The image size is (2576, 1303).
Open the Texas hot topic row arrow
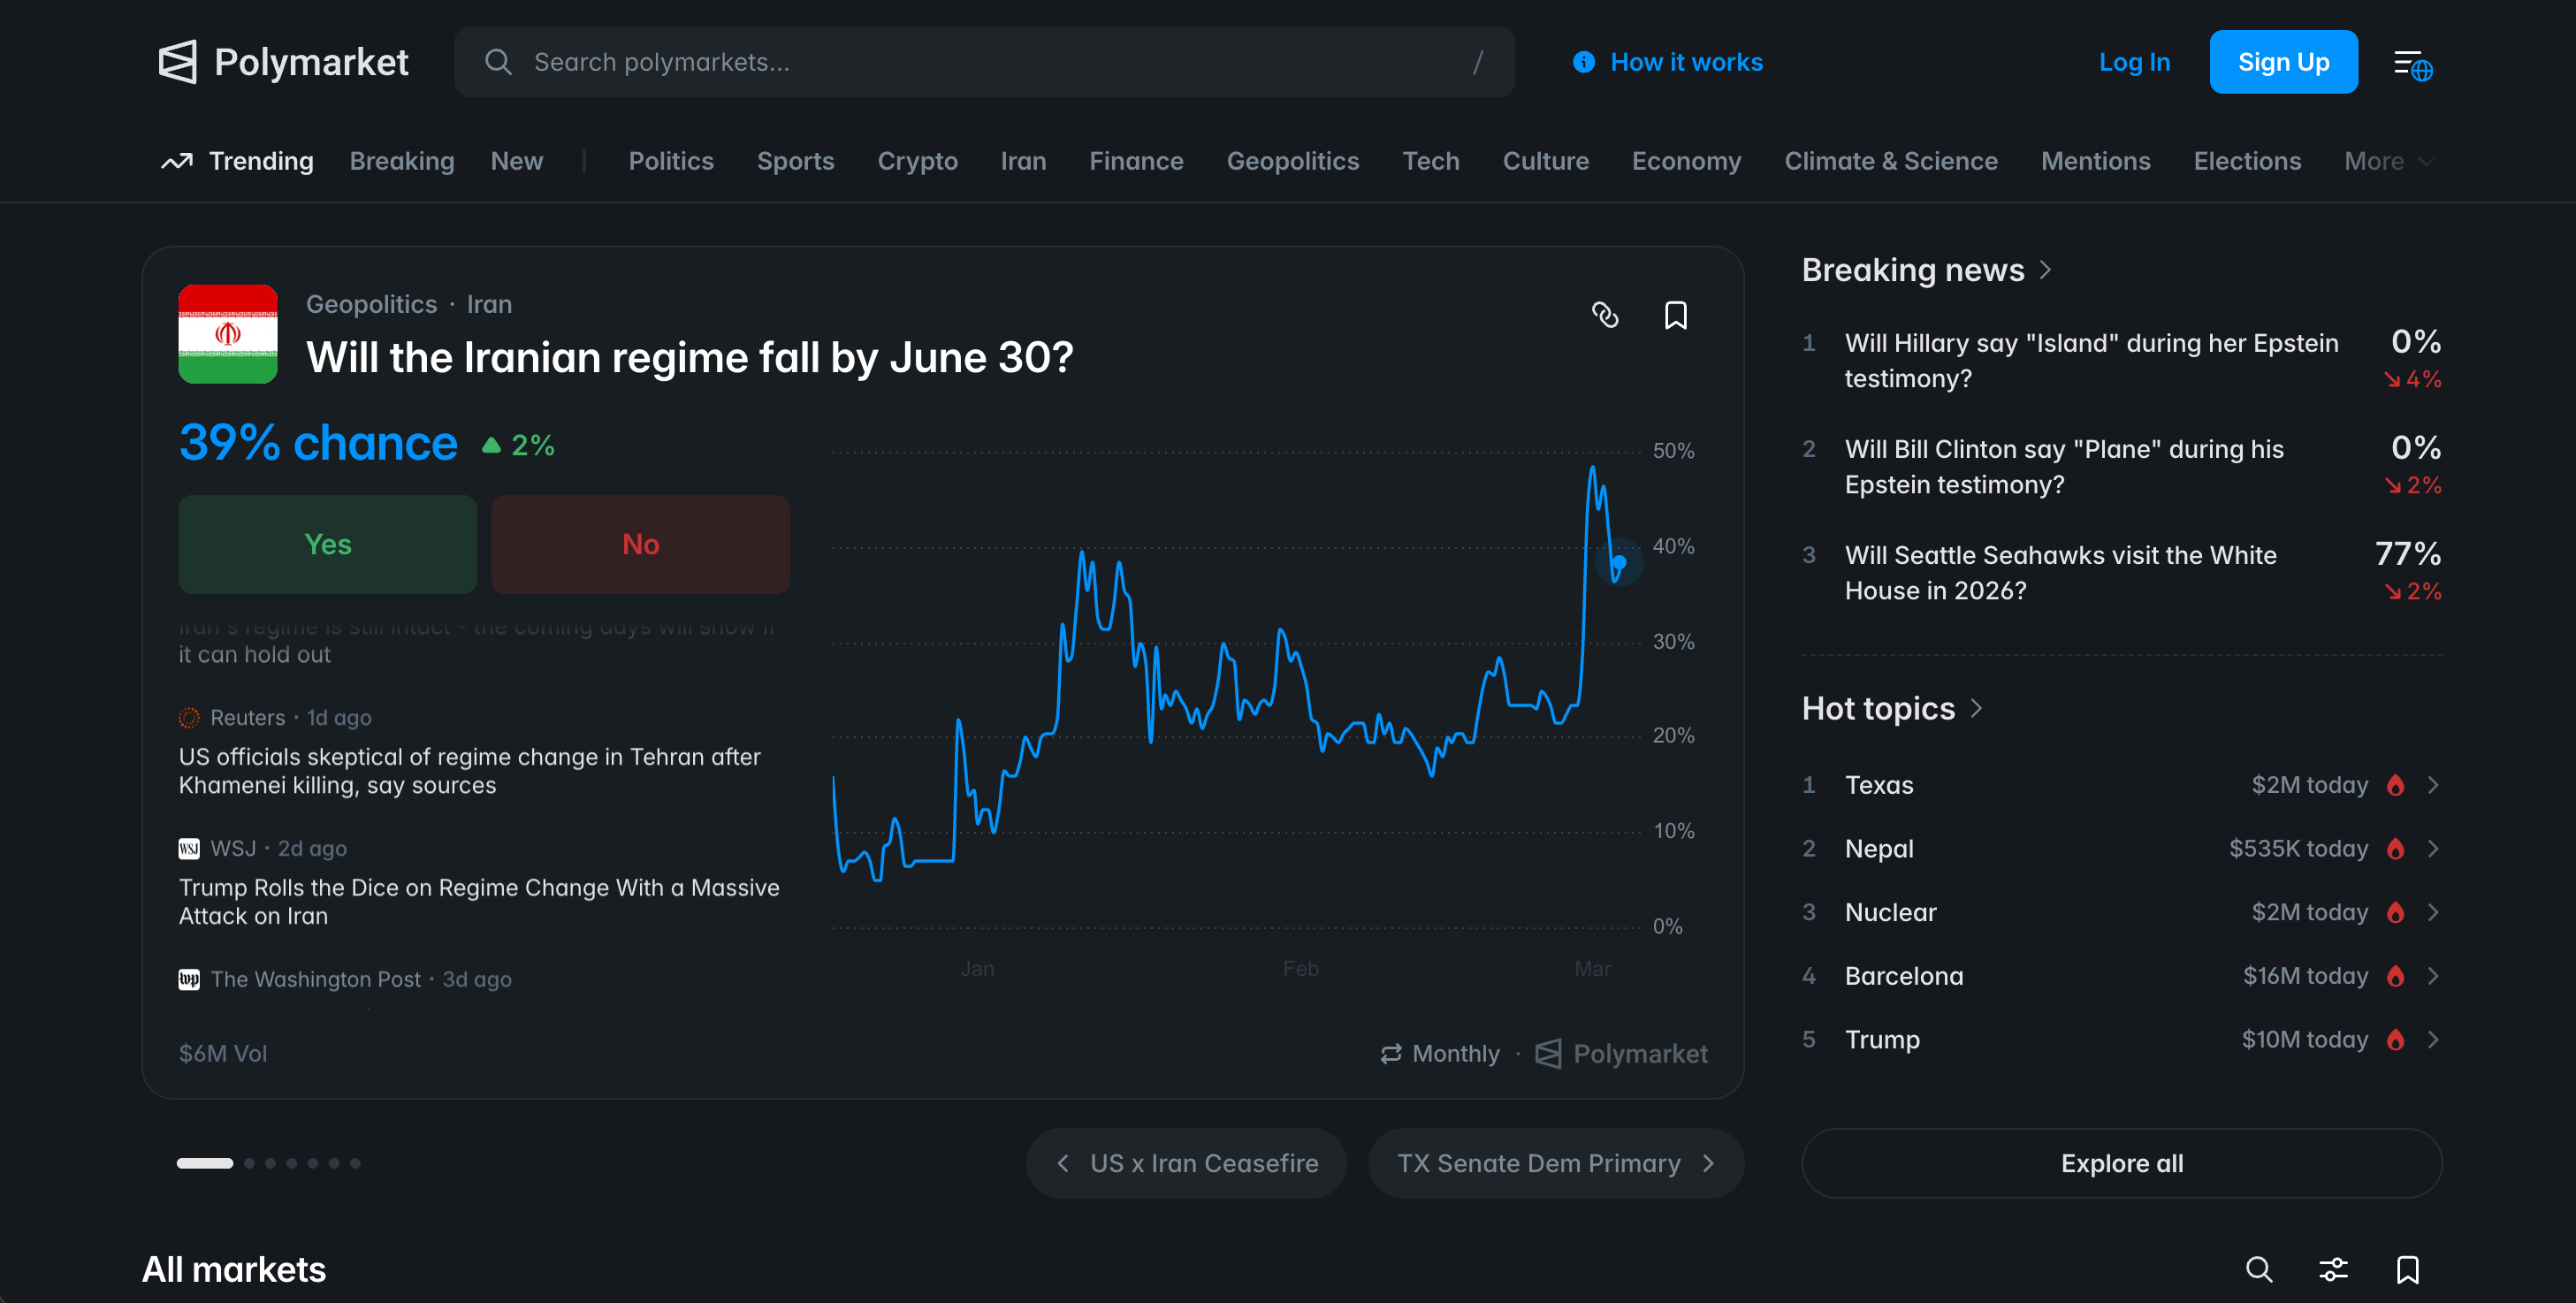(2433, 785)
